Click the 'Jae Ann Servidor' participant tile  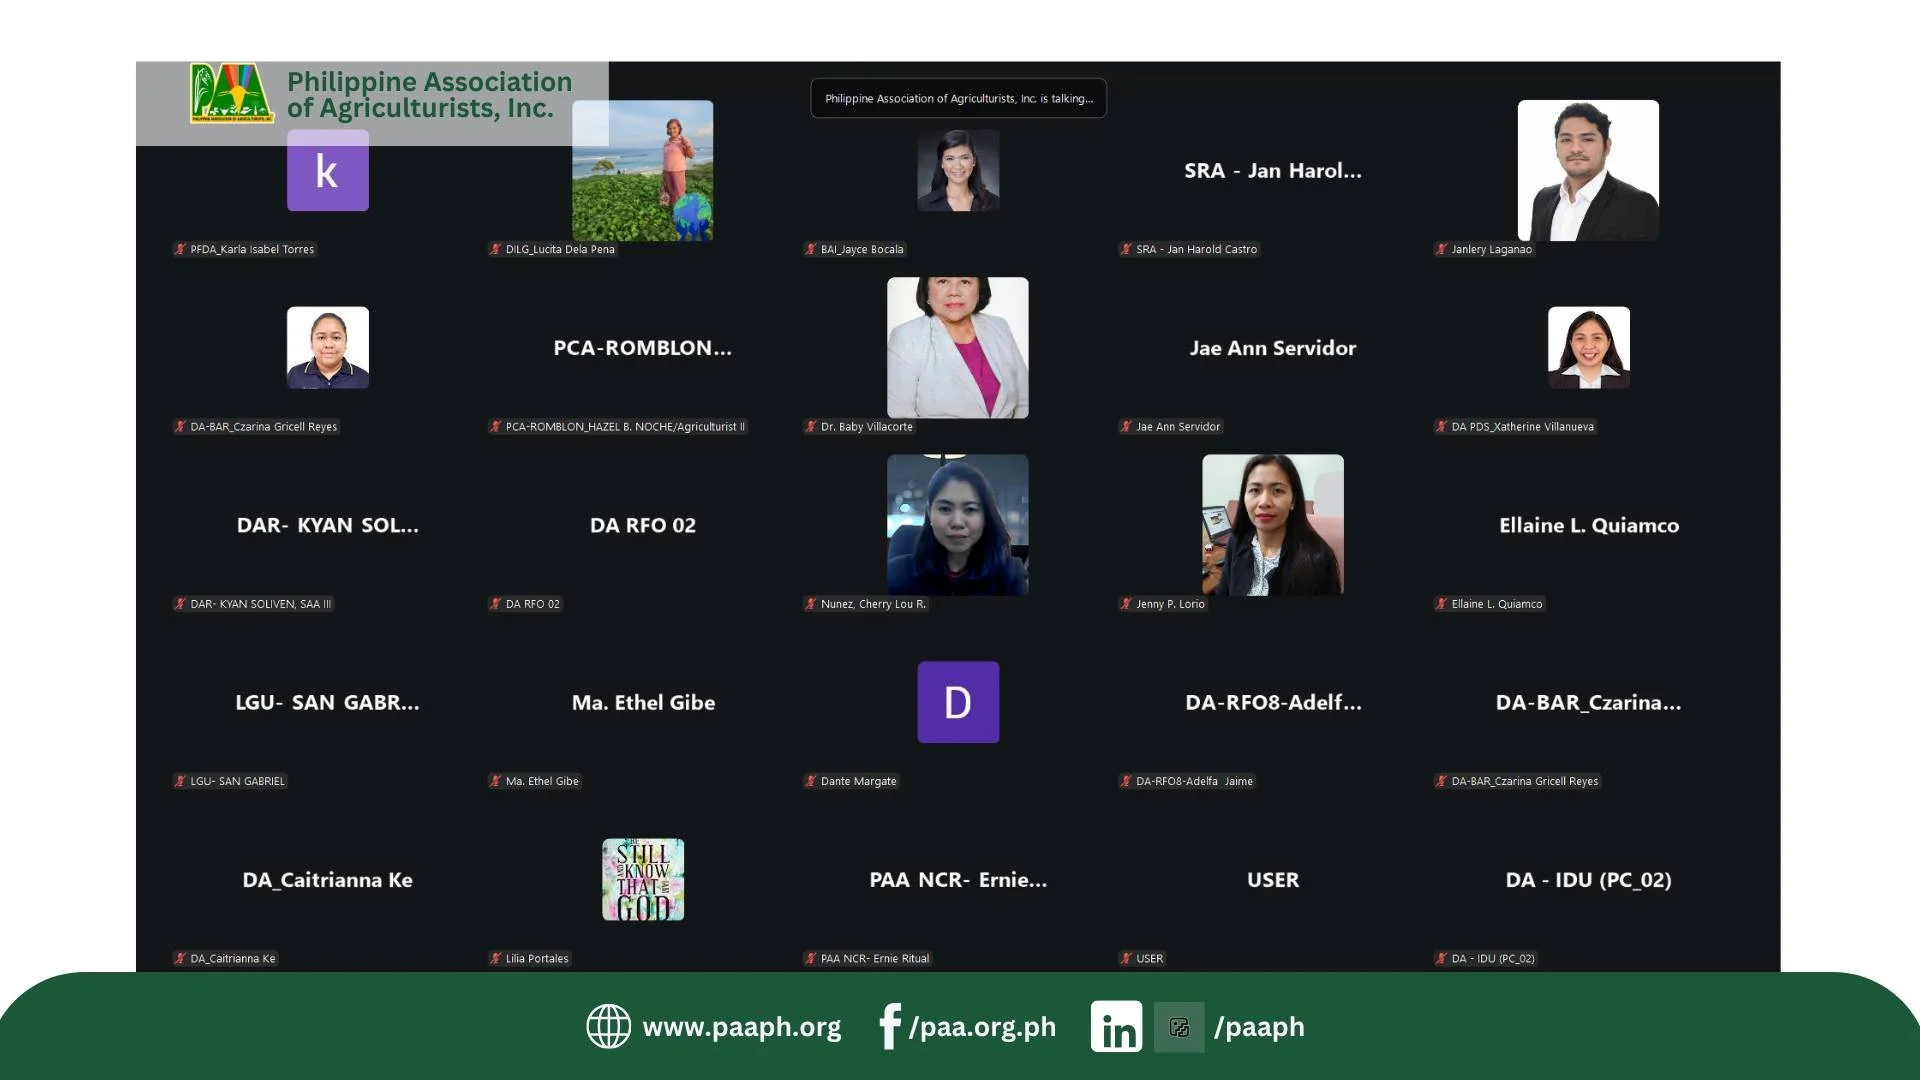tap(1272, 348)
